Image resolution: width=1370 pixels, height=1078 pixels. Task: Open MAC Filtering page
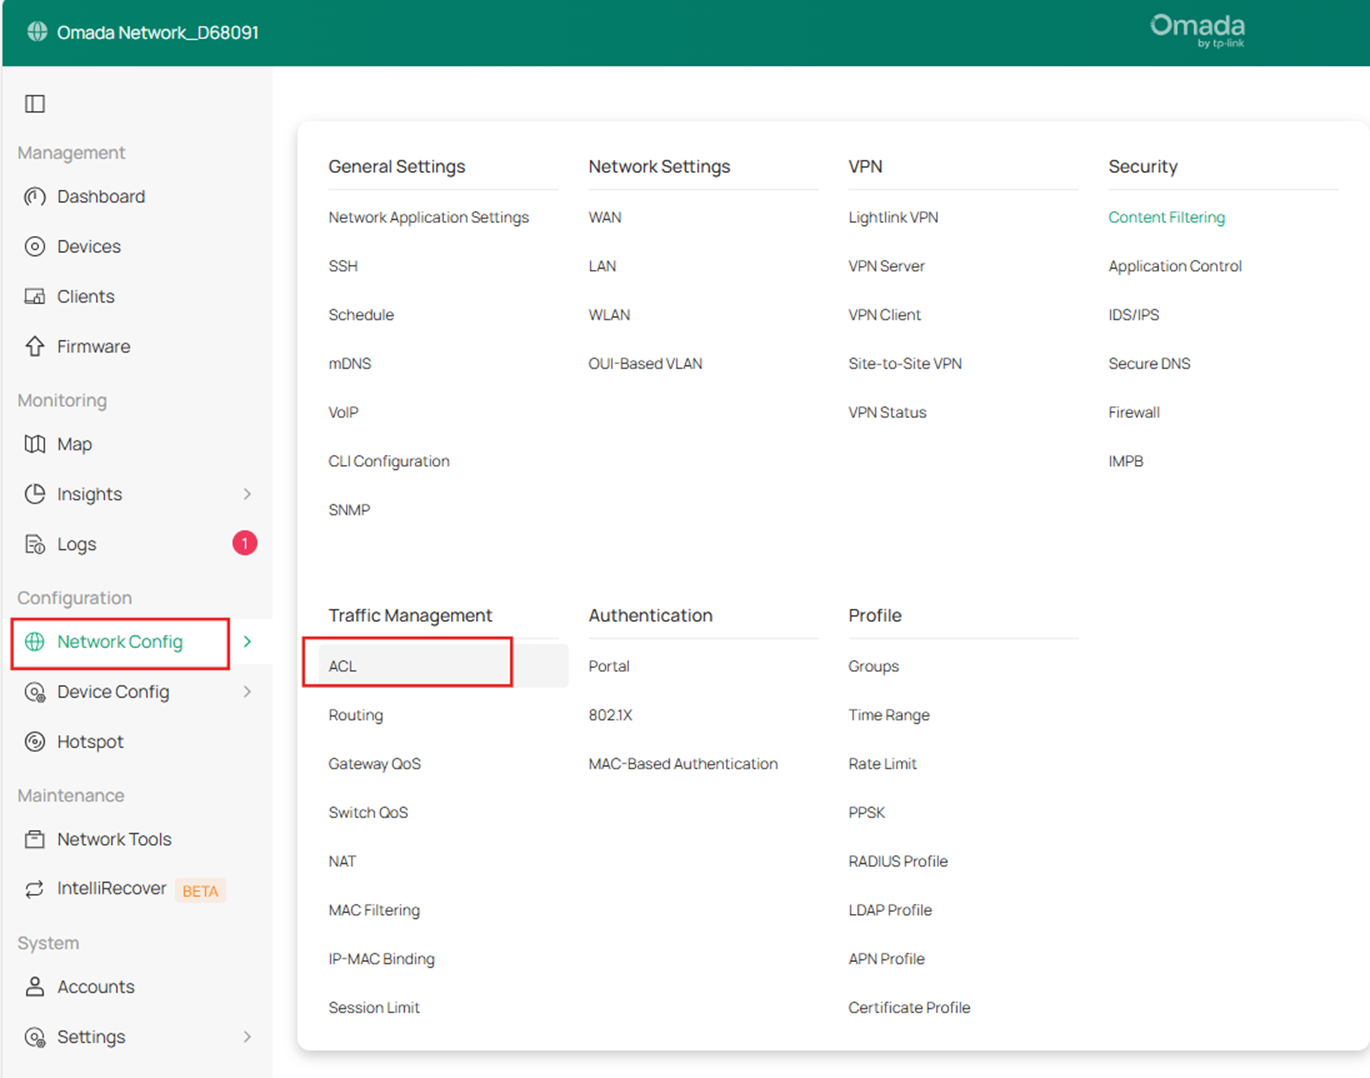pyautogui.click(x=374, y=910)
